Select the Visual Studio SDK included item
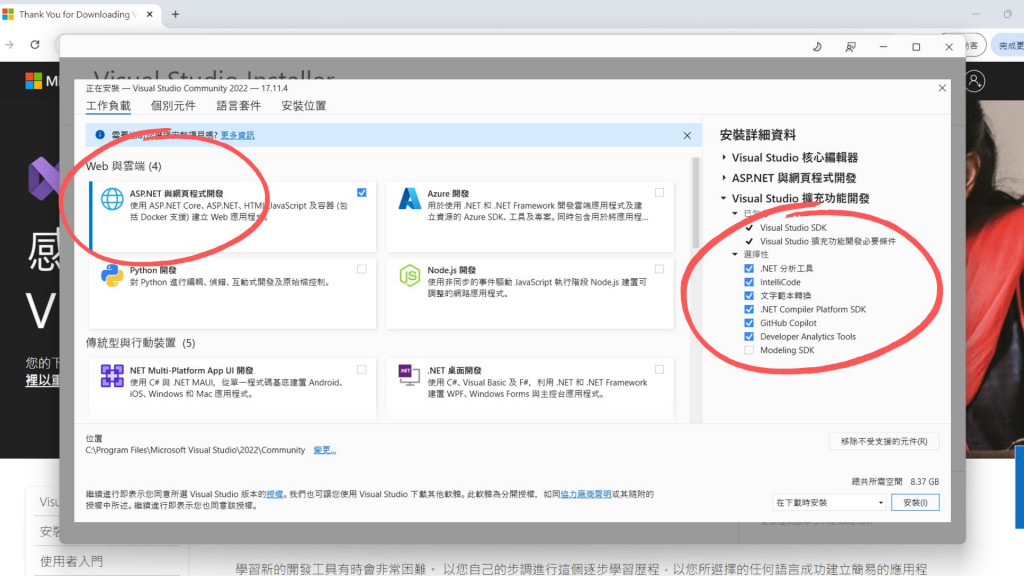The width and height of the screenshot is (1024, 576). (793, 227)
